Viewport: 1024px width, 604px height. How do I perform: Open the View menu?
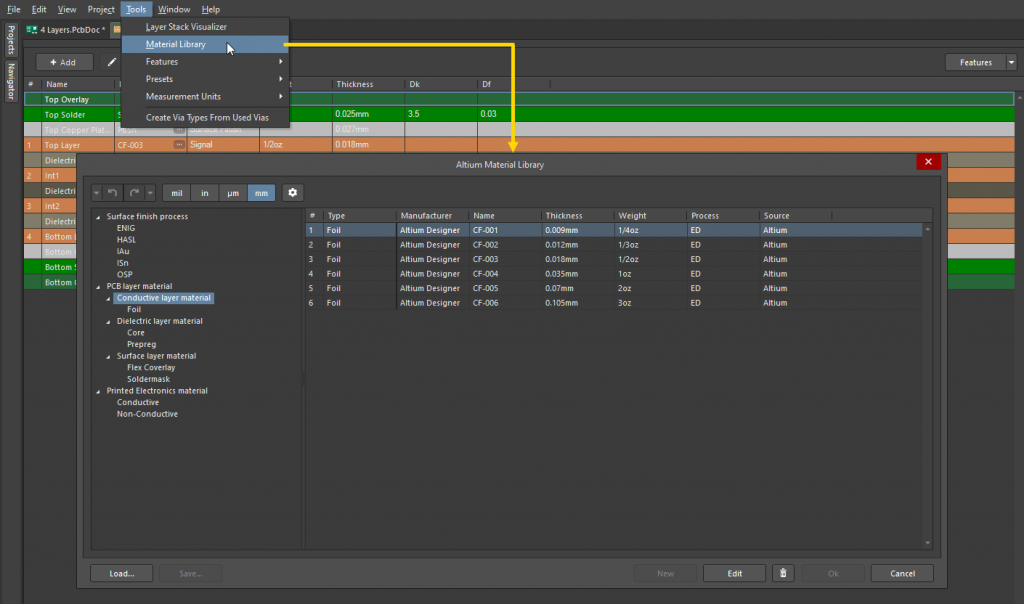coord(67,9)
